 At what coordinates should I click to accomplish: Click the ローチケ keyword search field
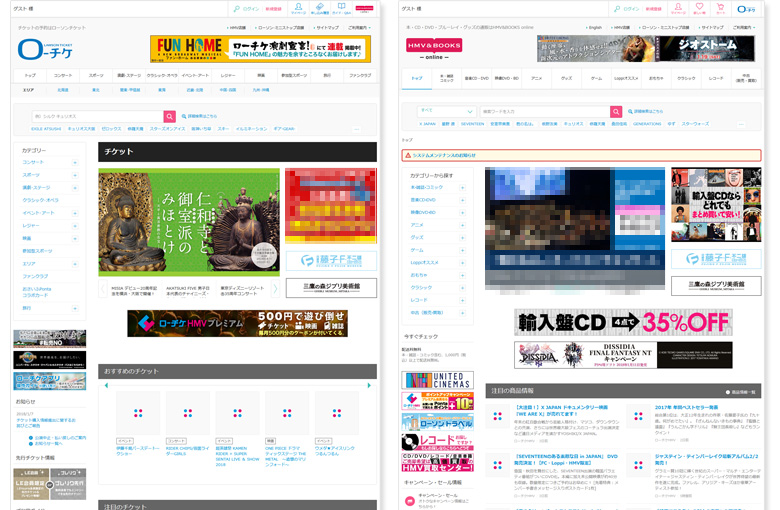point(98,116)
